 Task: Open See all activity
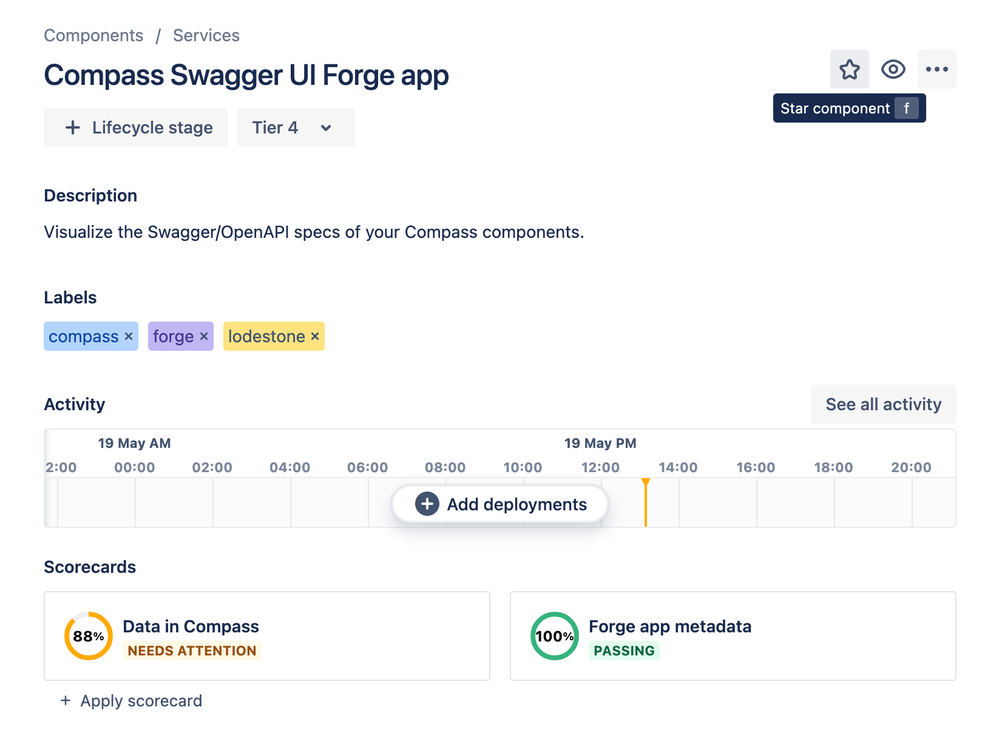pyautogui.click(x=883, y=404)
